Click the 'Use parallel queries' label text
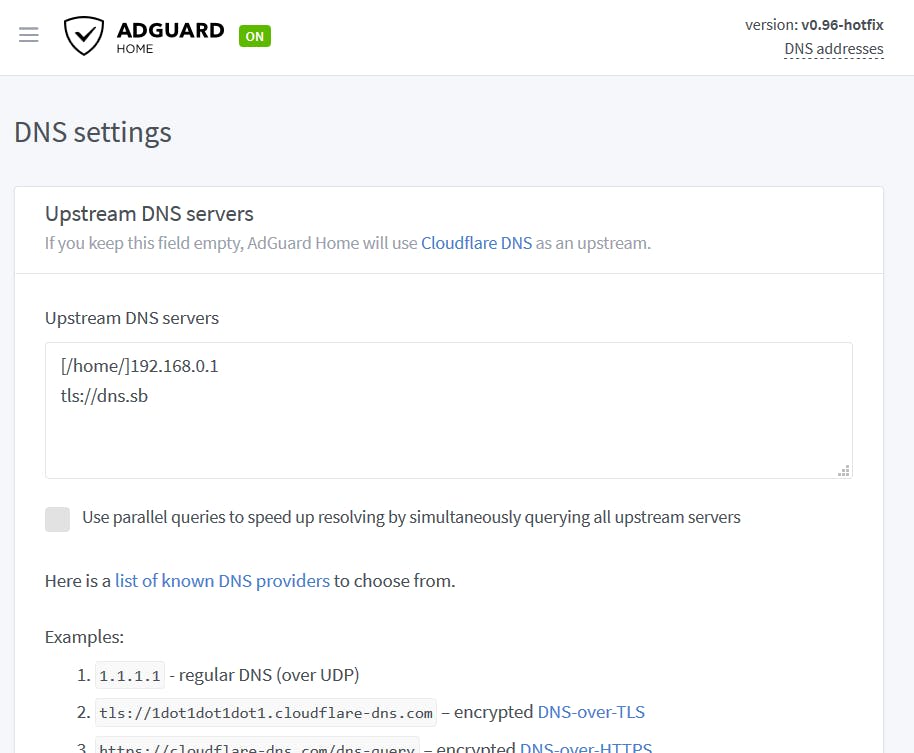Screen dimensions: 914x753 pos(411,518)
